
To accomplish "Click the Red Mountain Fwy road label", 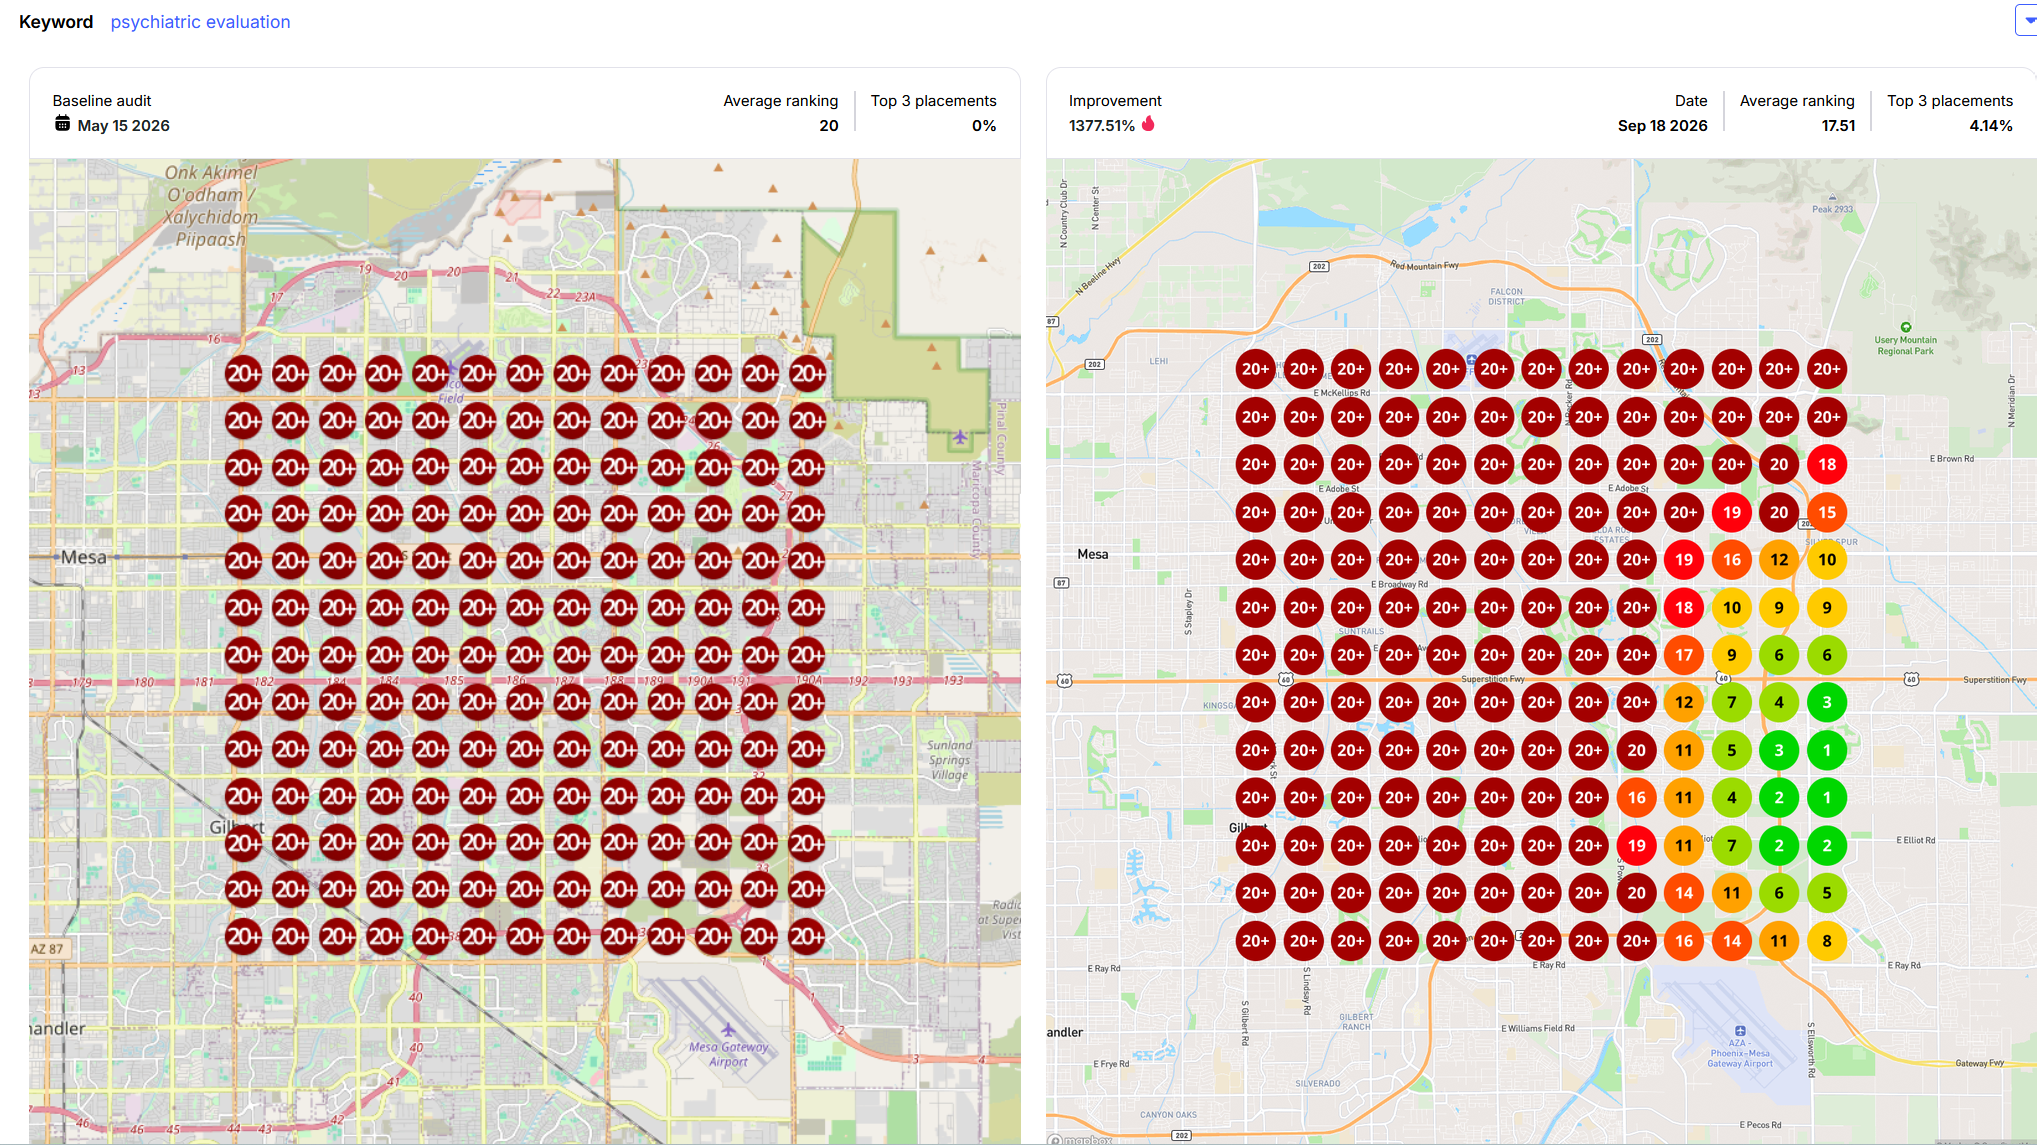I will coord(1424,265).
